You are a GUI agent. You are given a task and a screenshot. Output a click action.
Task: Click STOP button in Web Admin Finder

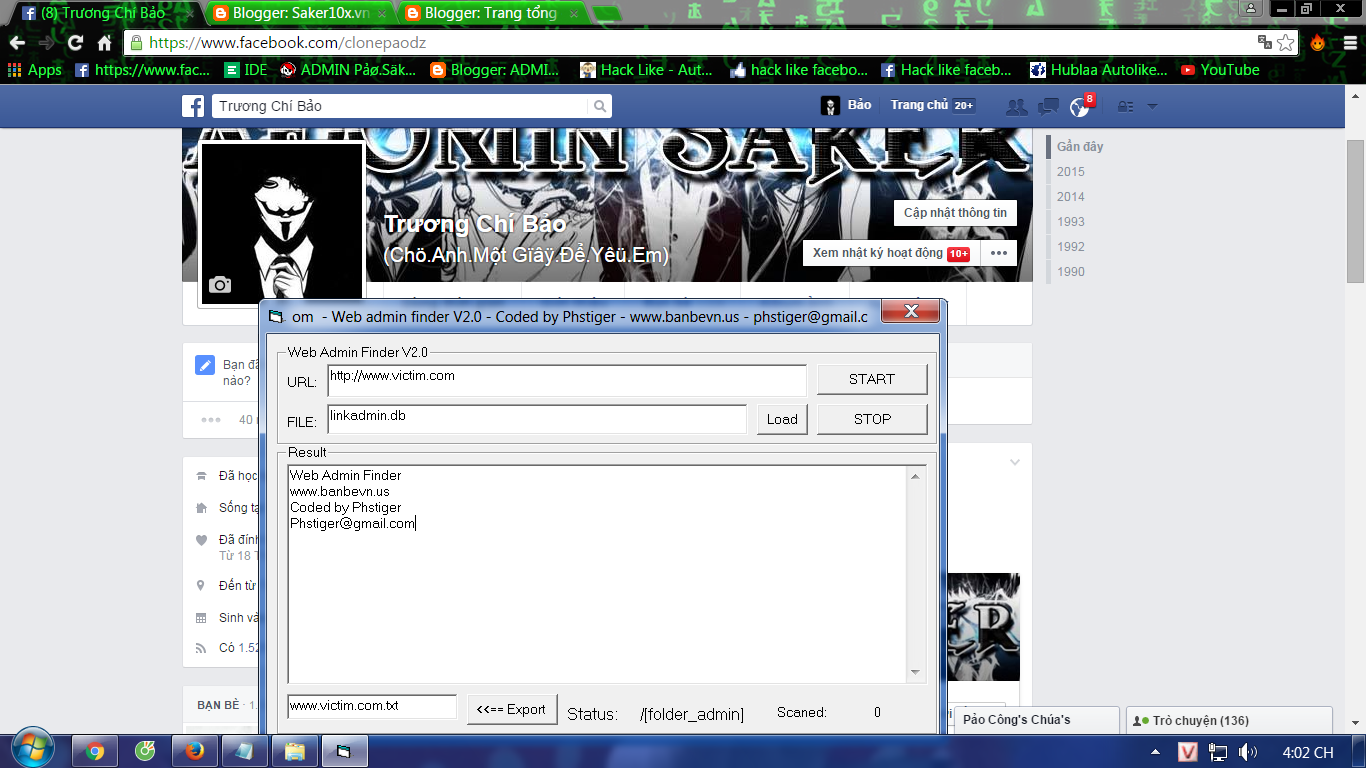click(x=872, y=419)
